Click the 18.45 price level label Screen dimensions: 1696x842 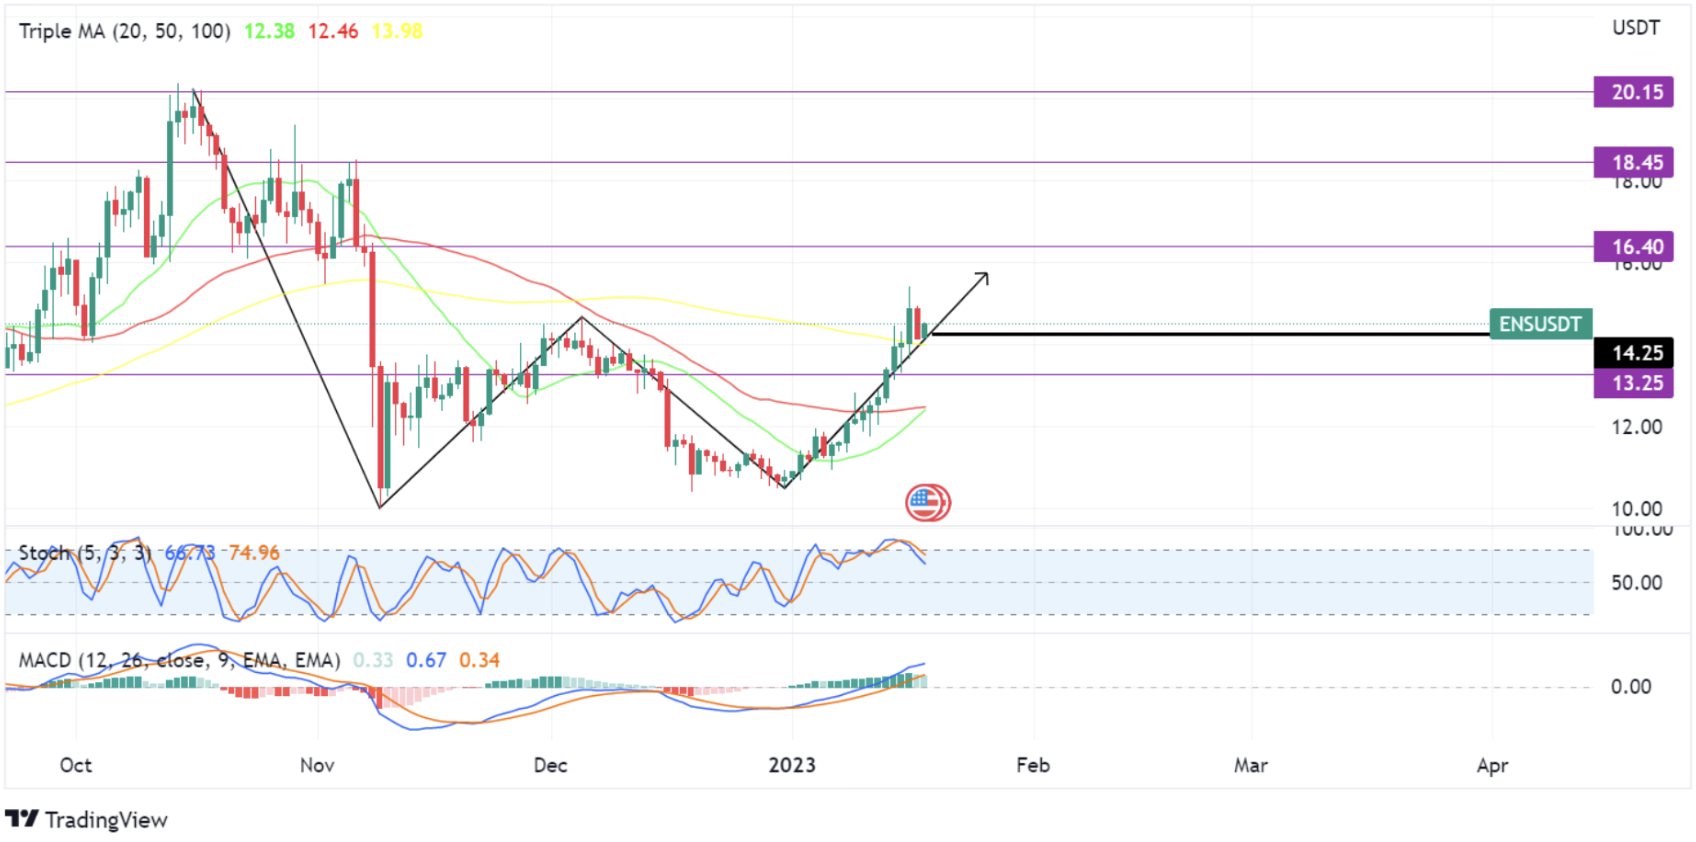tap(1633, 162)
